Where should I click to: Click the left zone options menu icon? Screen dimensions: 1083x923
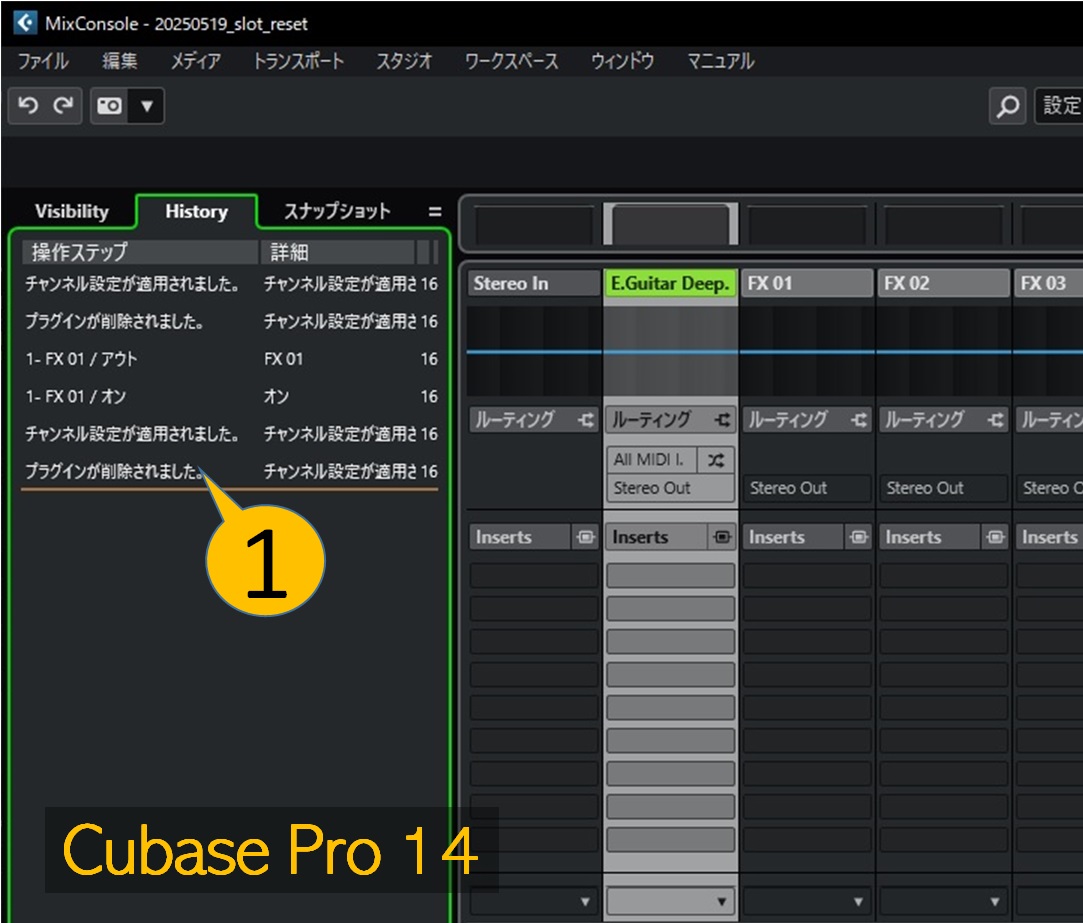[x=434, y=211]
